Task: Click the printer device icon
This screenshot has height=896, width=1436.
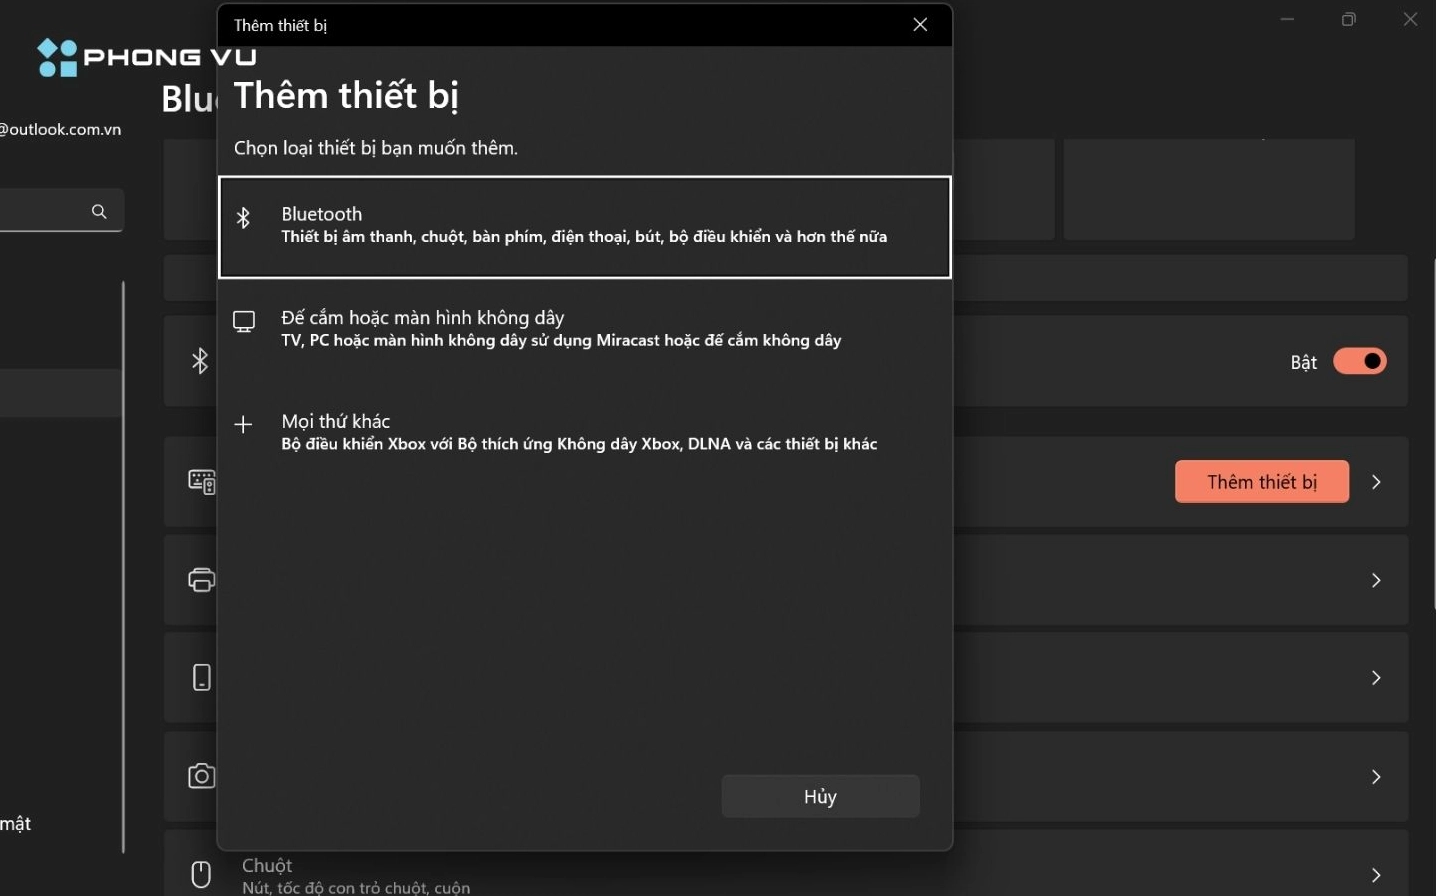Action: (201, 580)
